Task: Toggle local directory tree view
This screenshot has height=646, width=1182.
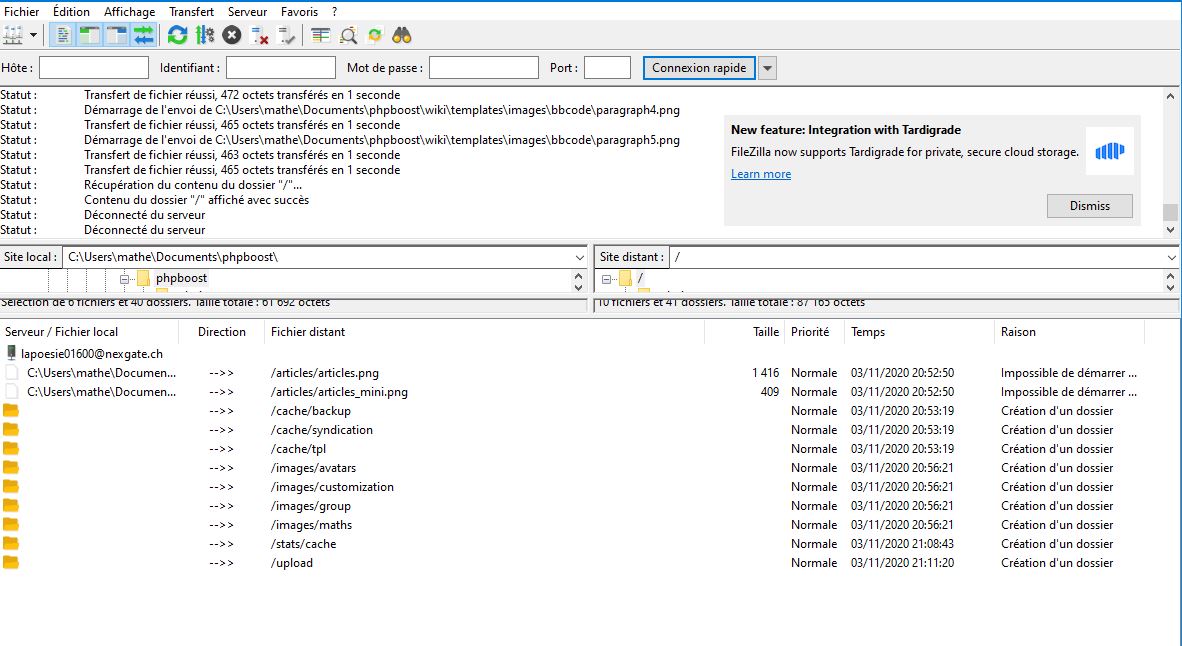Action: (x=90, y=35)
